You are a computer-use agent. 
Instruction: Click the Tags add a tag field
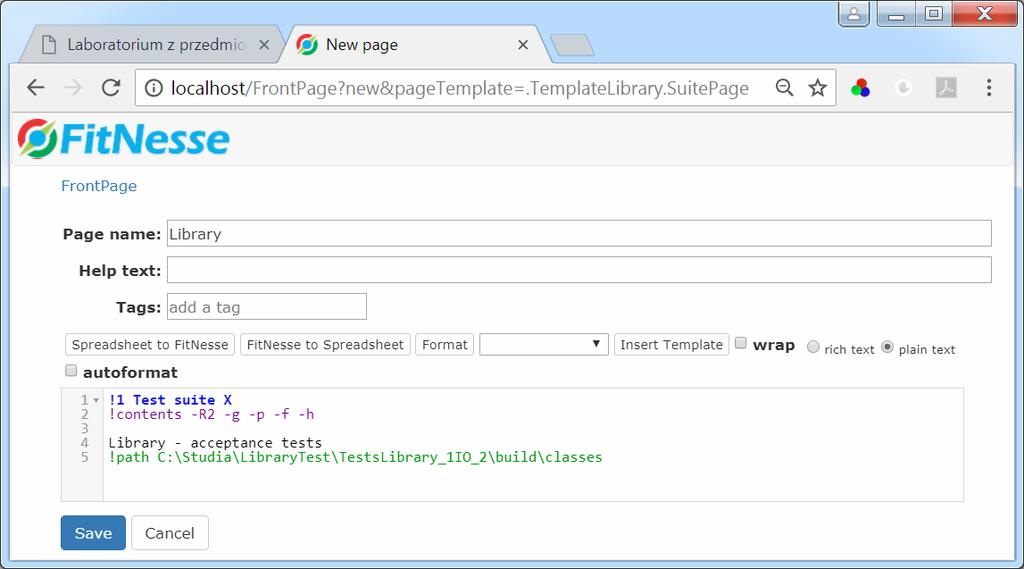[266, 306]
